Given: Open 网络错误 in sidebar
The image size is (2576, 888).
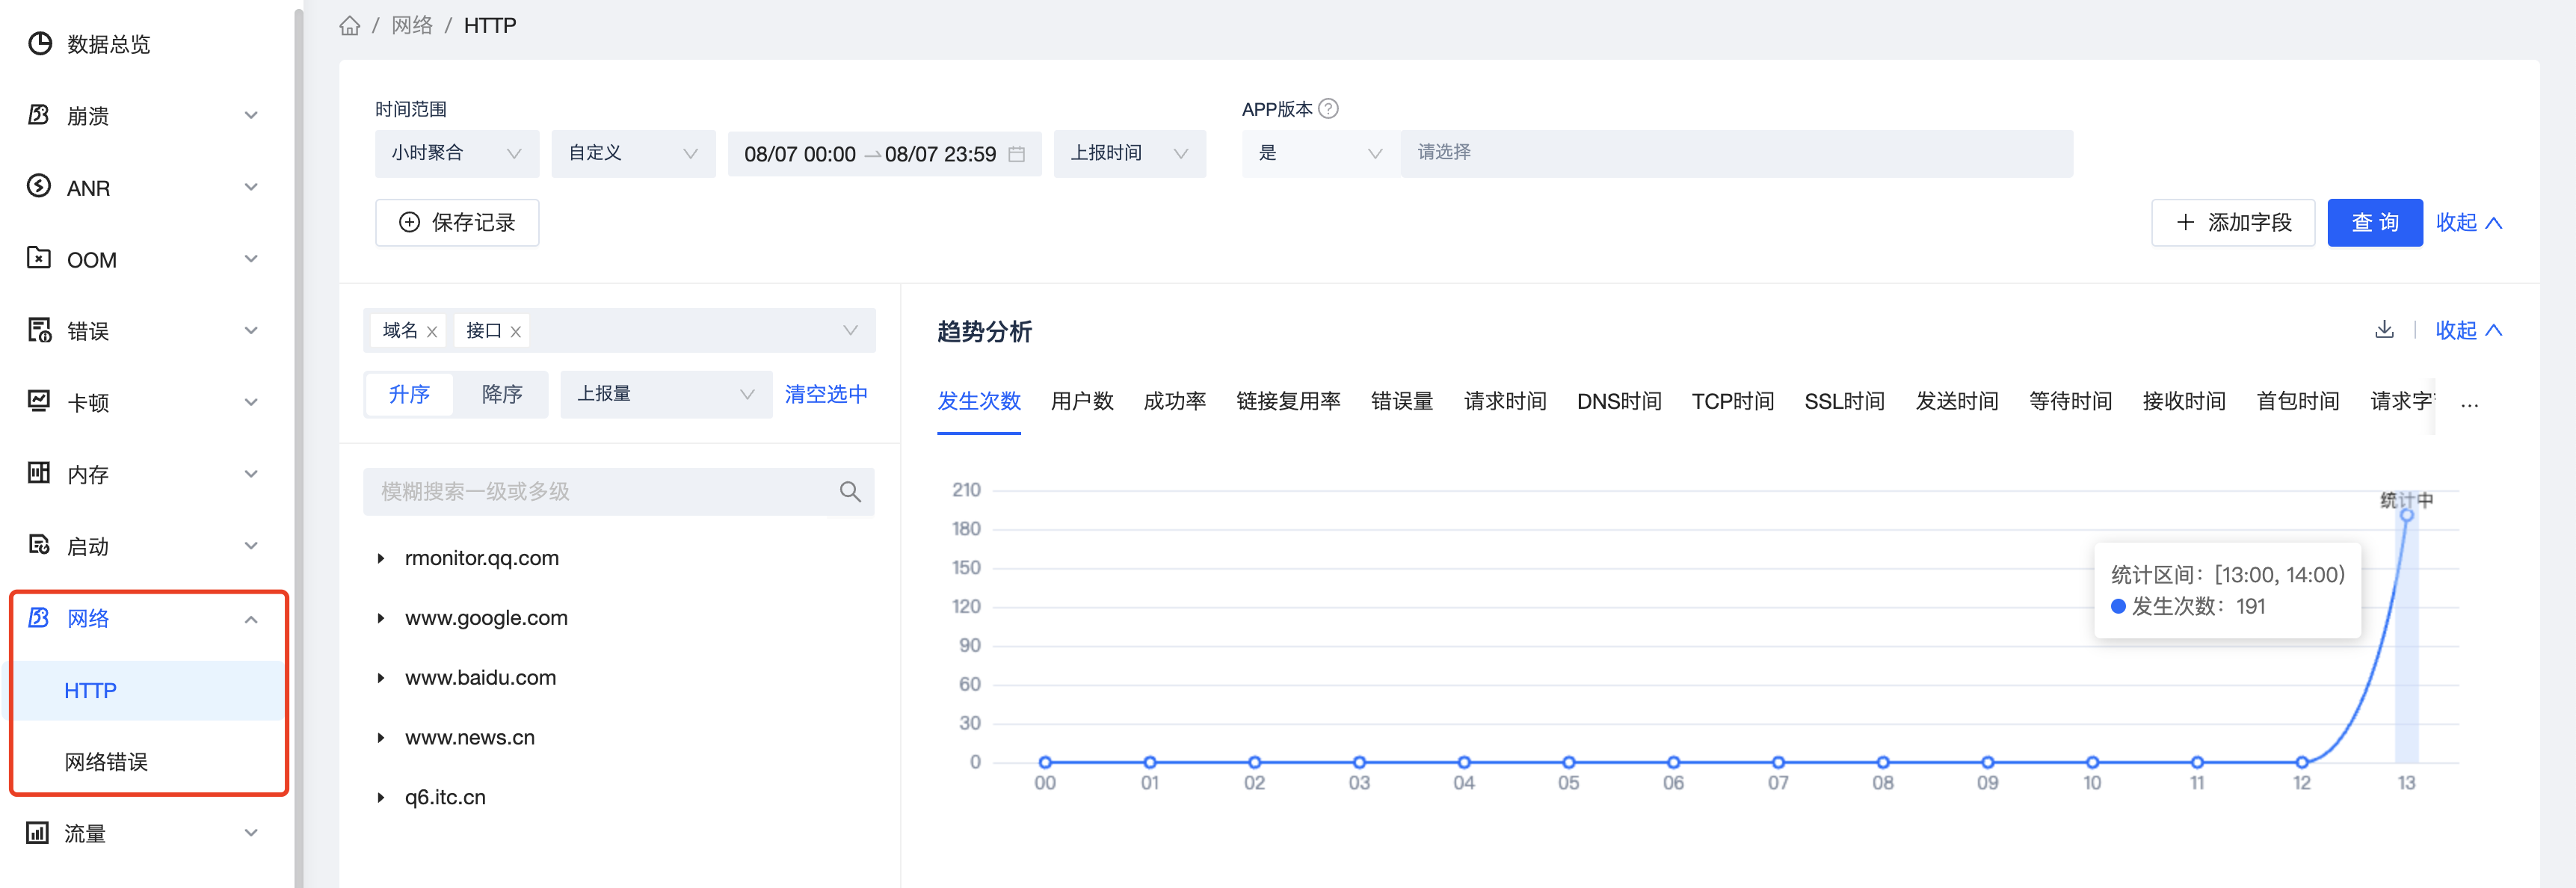Looking at the screenshot, I should coord(106,762).
